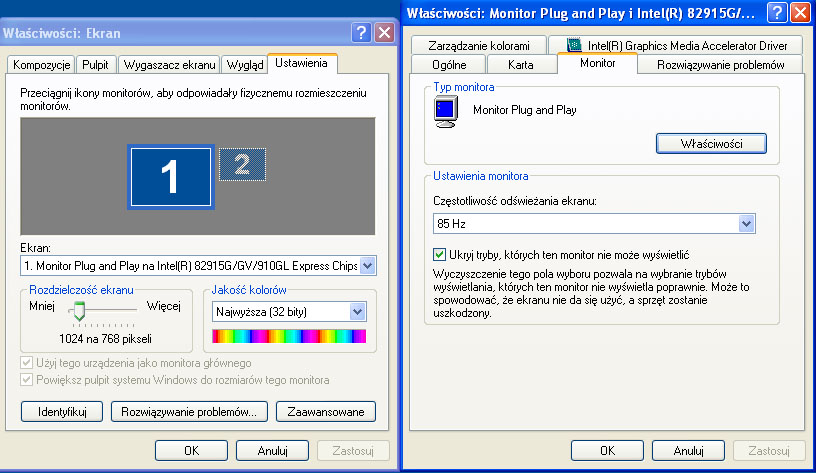Click the rainbow color quality preview bar
Viewport: 816px width, 473px height.
click(x=289, y=336)
